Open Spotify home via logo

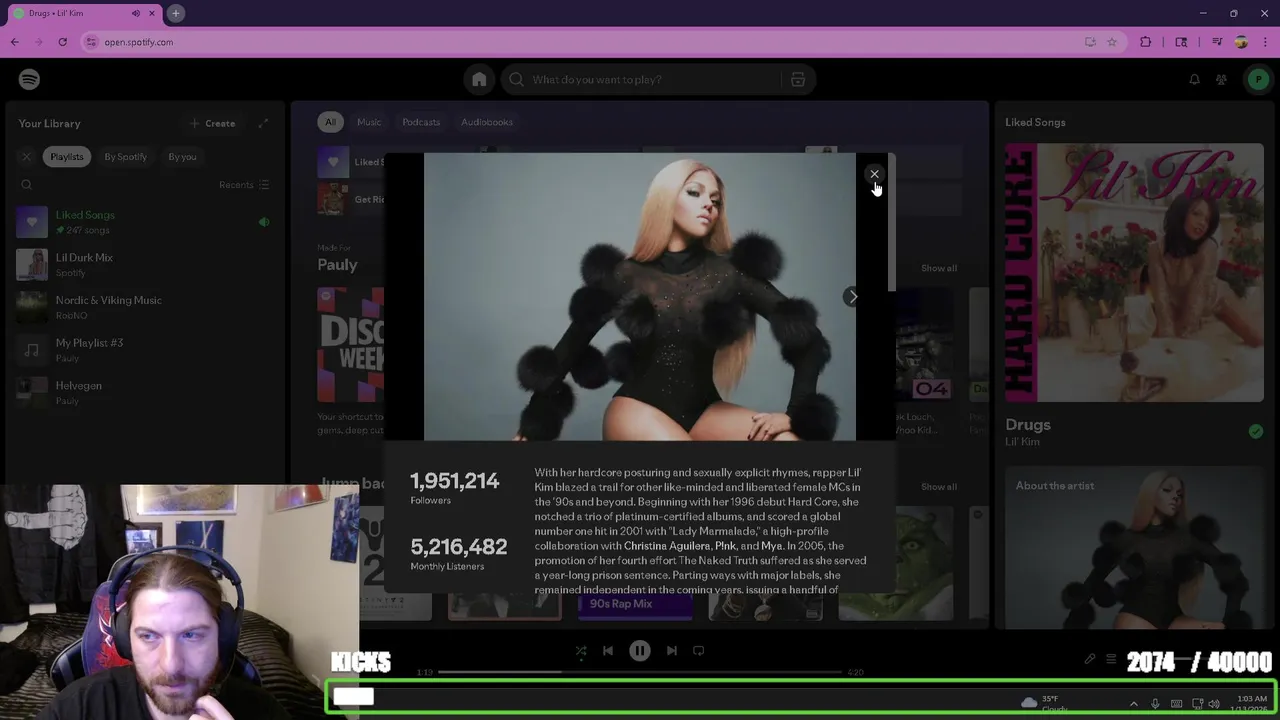point(29,79)
